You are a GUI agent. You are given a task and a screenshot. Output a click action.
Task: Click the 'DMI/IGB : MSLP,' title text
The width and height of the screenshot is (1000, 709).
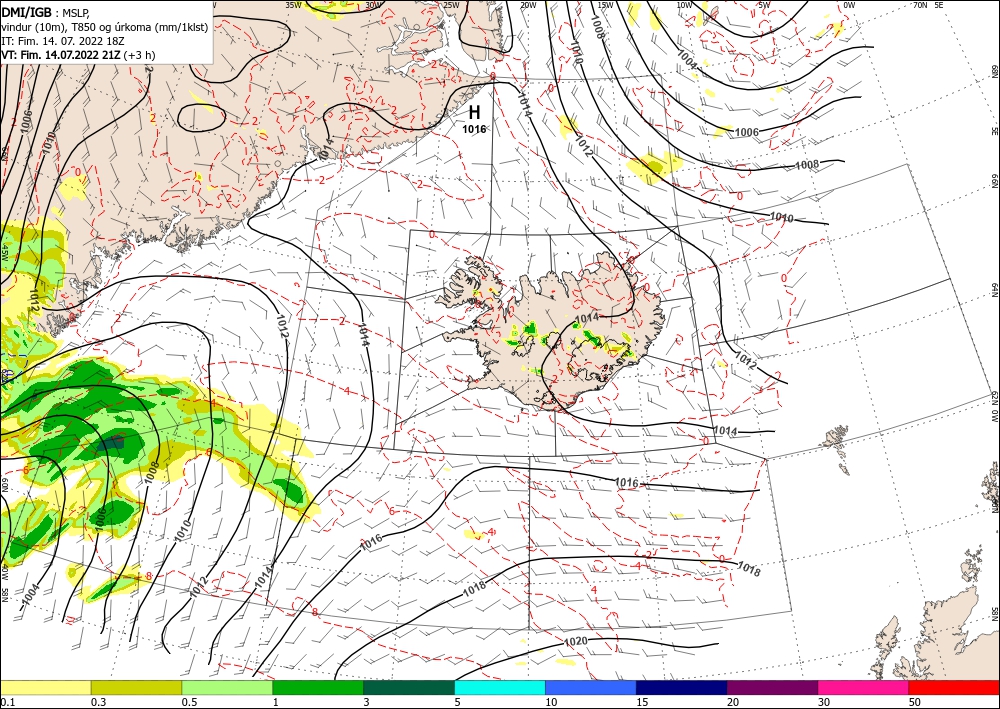click(45, 12)
